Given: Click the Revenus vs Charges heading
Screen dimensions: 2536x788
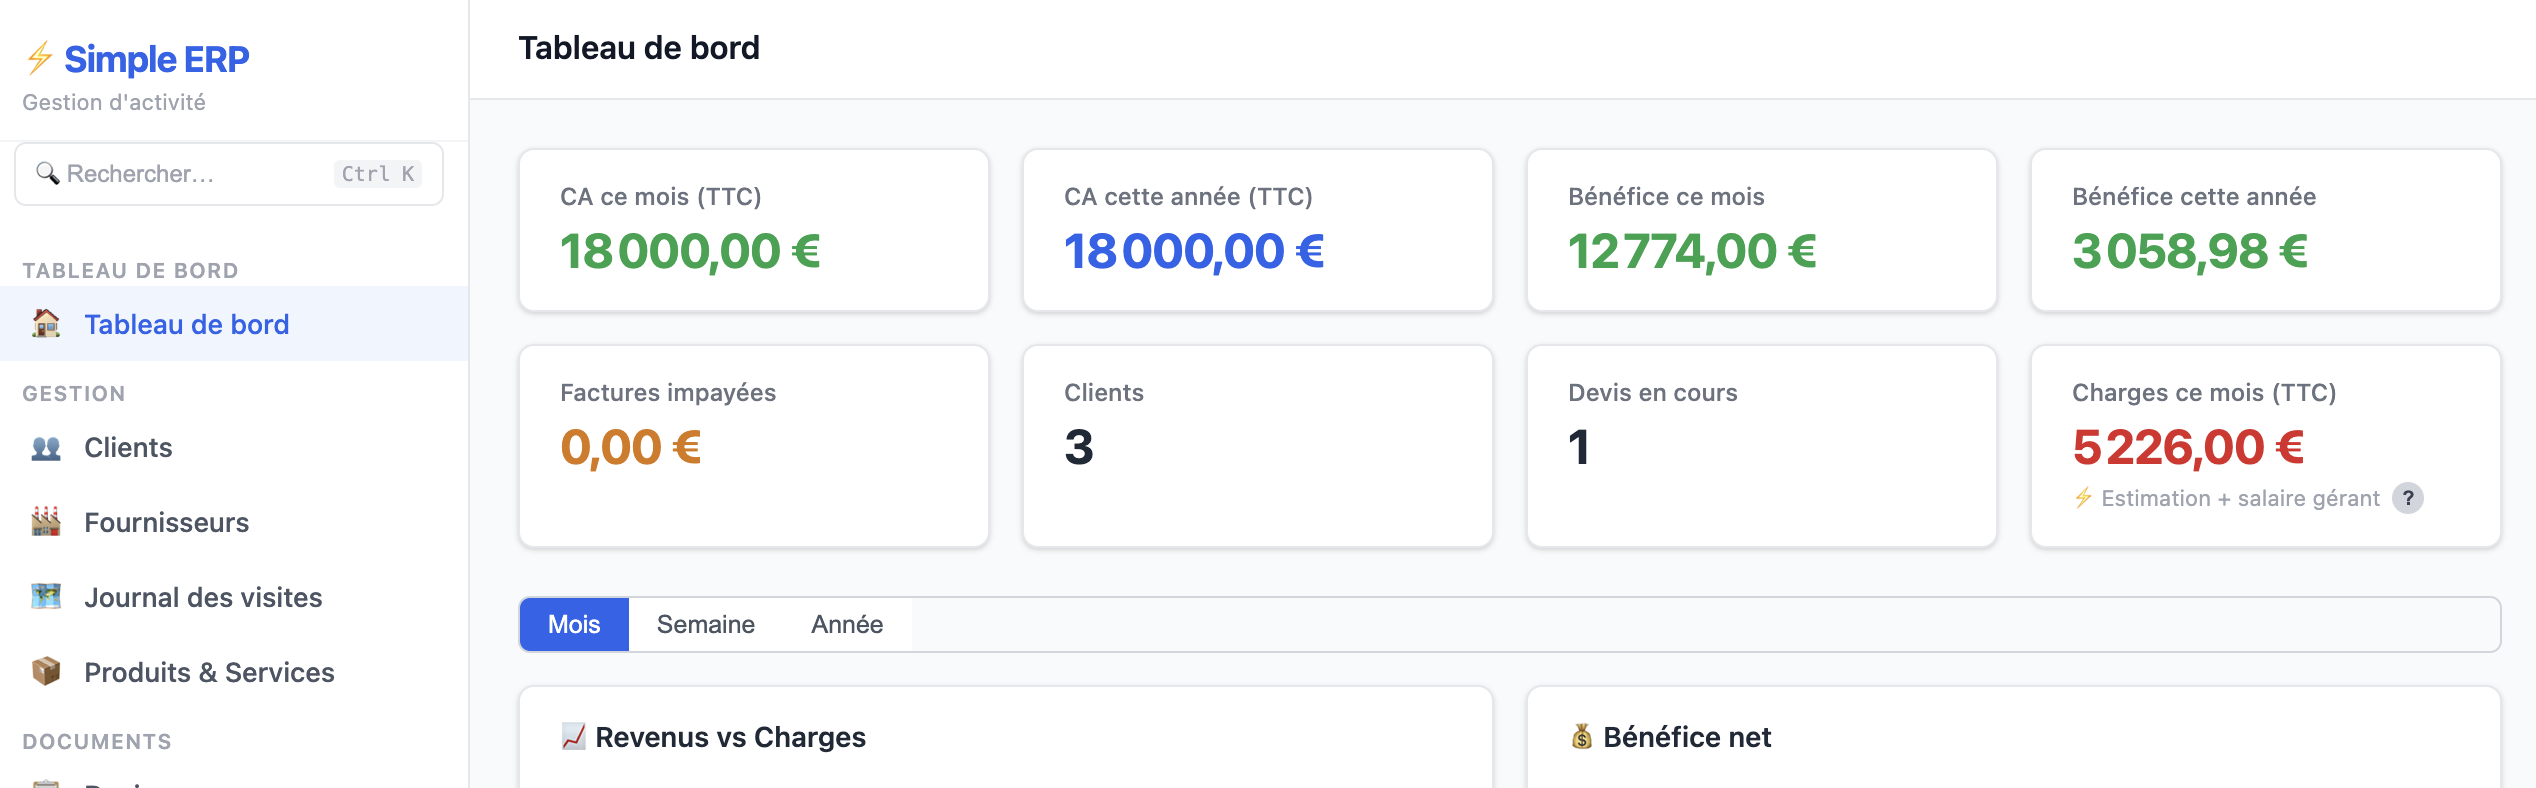Looking at the screenshot, I should (x=730, y=737).
